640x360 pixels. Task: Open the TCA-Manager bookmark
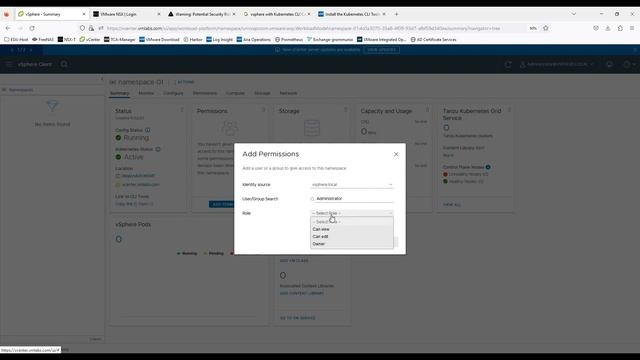pyautogui.click(x=120, y=40)
